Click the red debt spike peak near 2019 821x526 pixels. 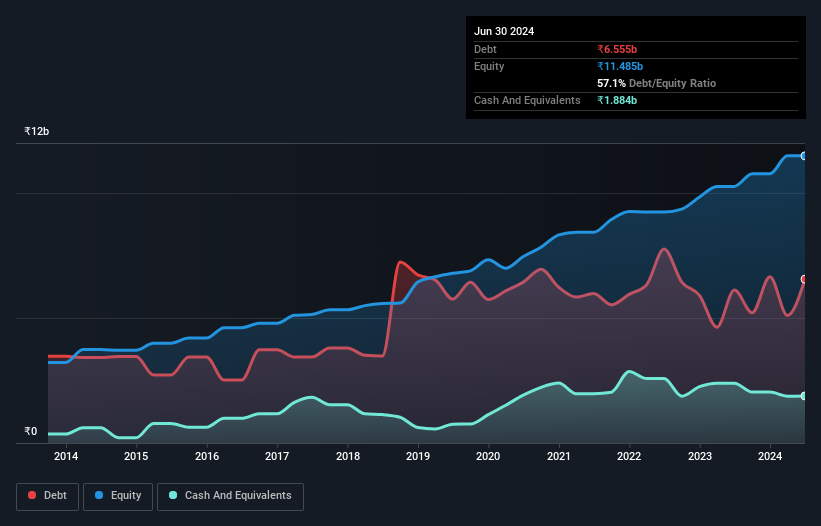[x=401, y=262]
